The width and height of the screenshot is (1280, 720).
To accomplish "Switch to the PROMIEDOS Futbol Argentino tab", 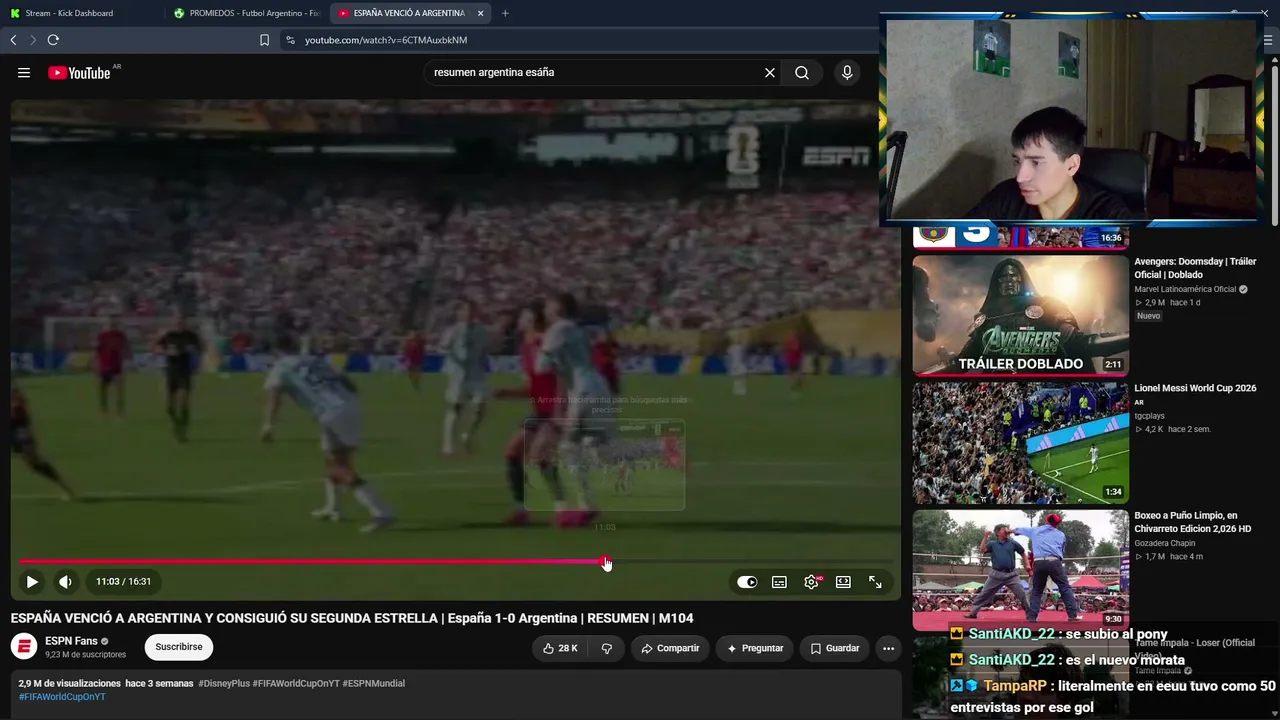I will click(x=247, y=13).
